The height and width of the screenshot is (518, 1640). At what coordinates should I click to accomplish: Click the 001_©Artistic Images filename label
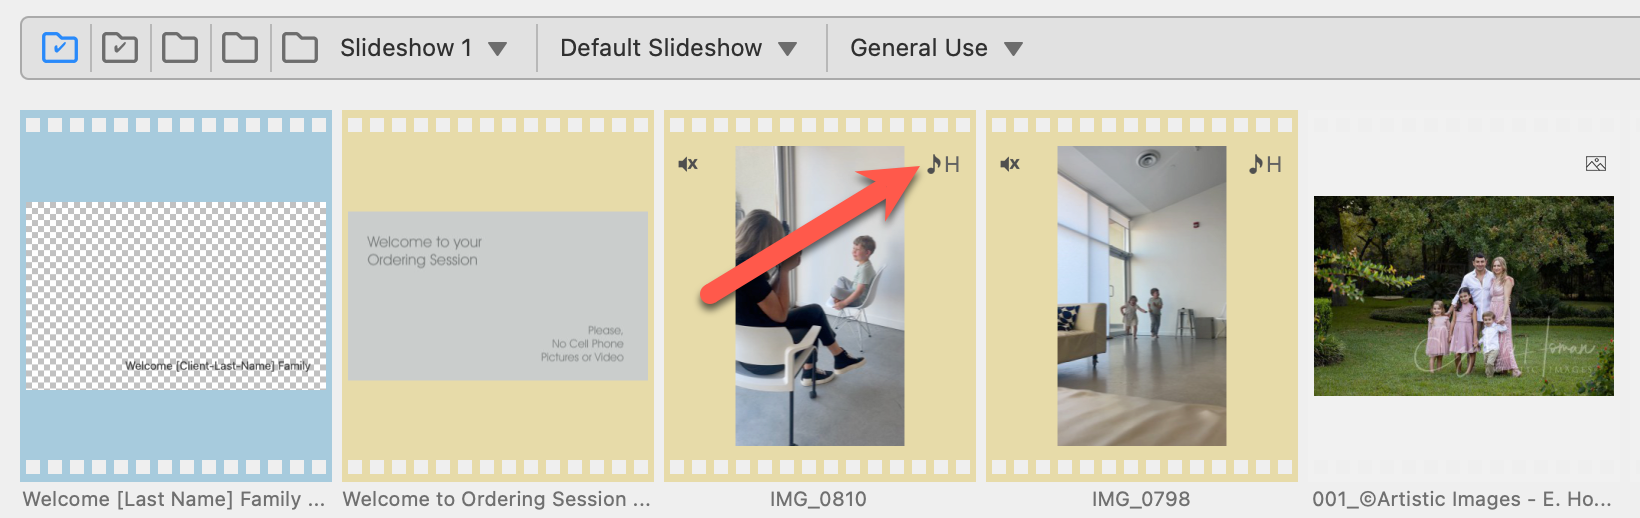pos(1461,499)
